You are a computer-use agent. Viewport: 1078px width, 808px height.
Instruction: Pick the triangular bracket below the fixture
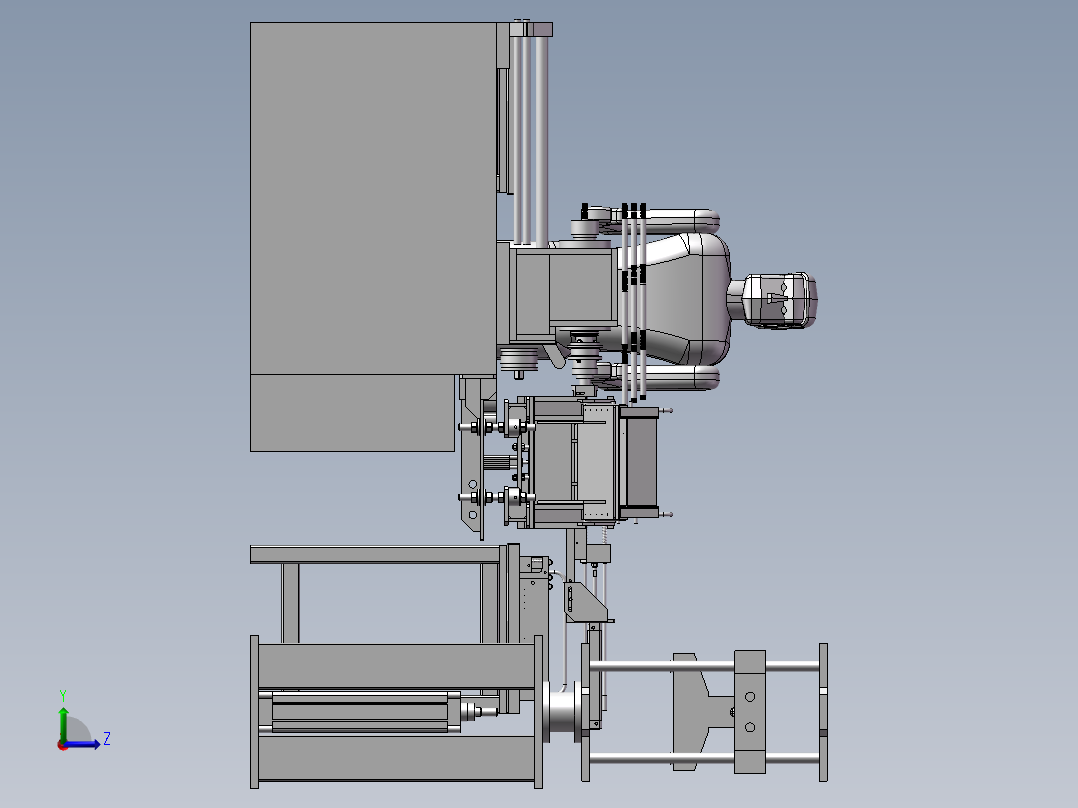(585, 602)
